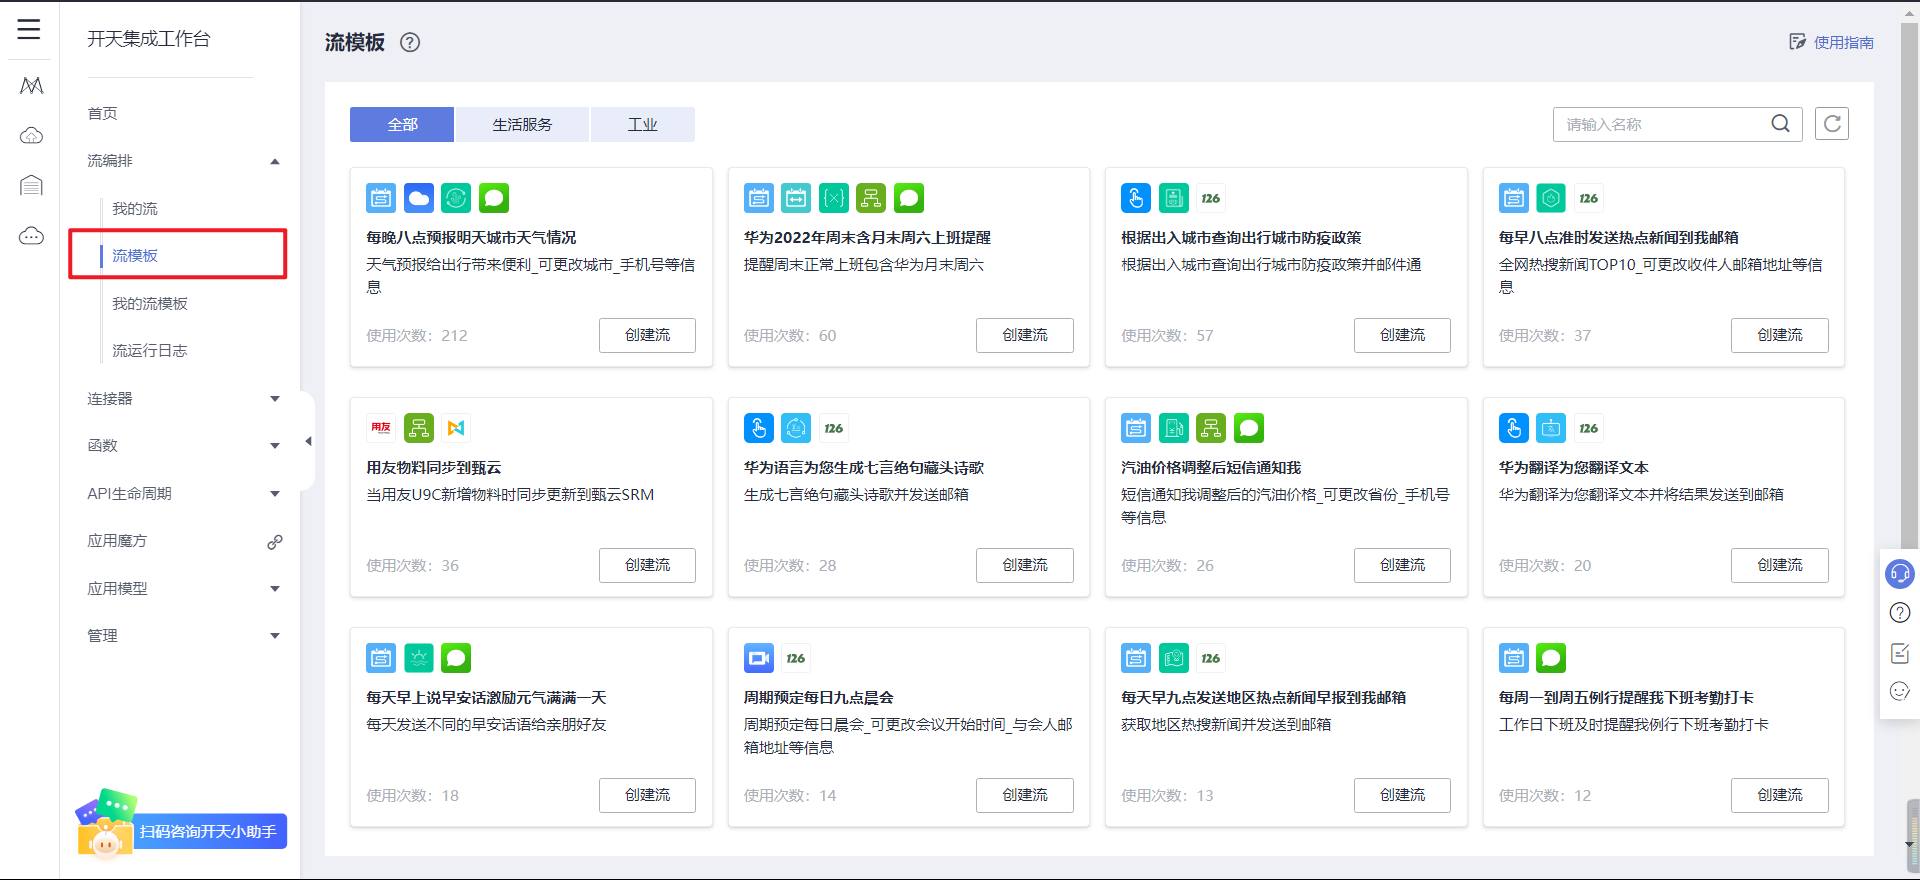Click the 华为翻译为您翻译文本 card title

[x=1574, y=468]
